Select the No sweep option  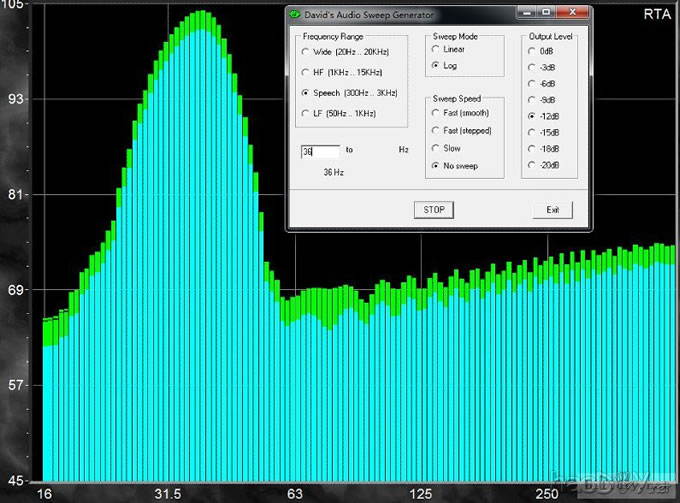click(435, 165)
